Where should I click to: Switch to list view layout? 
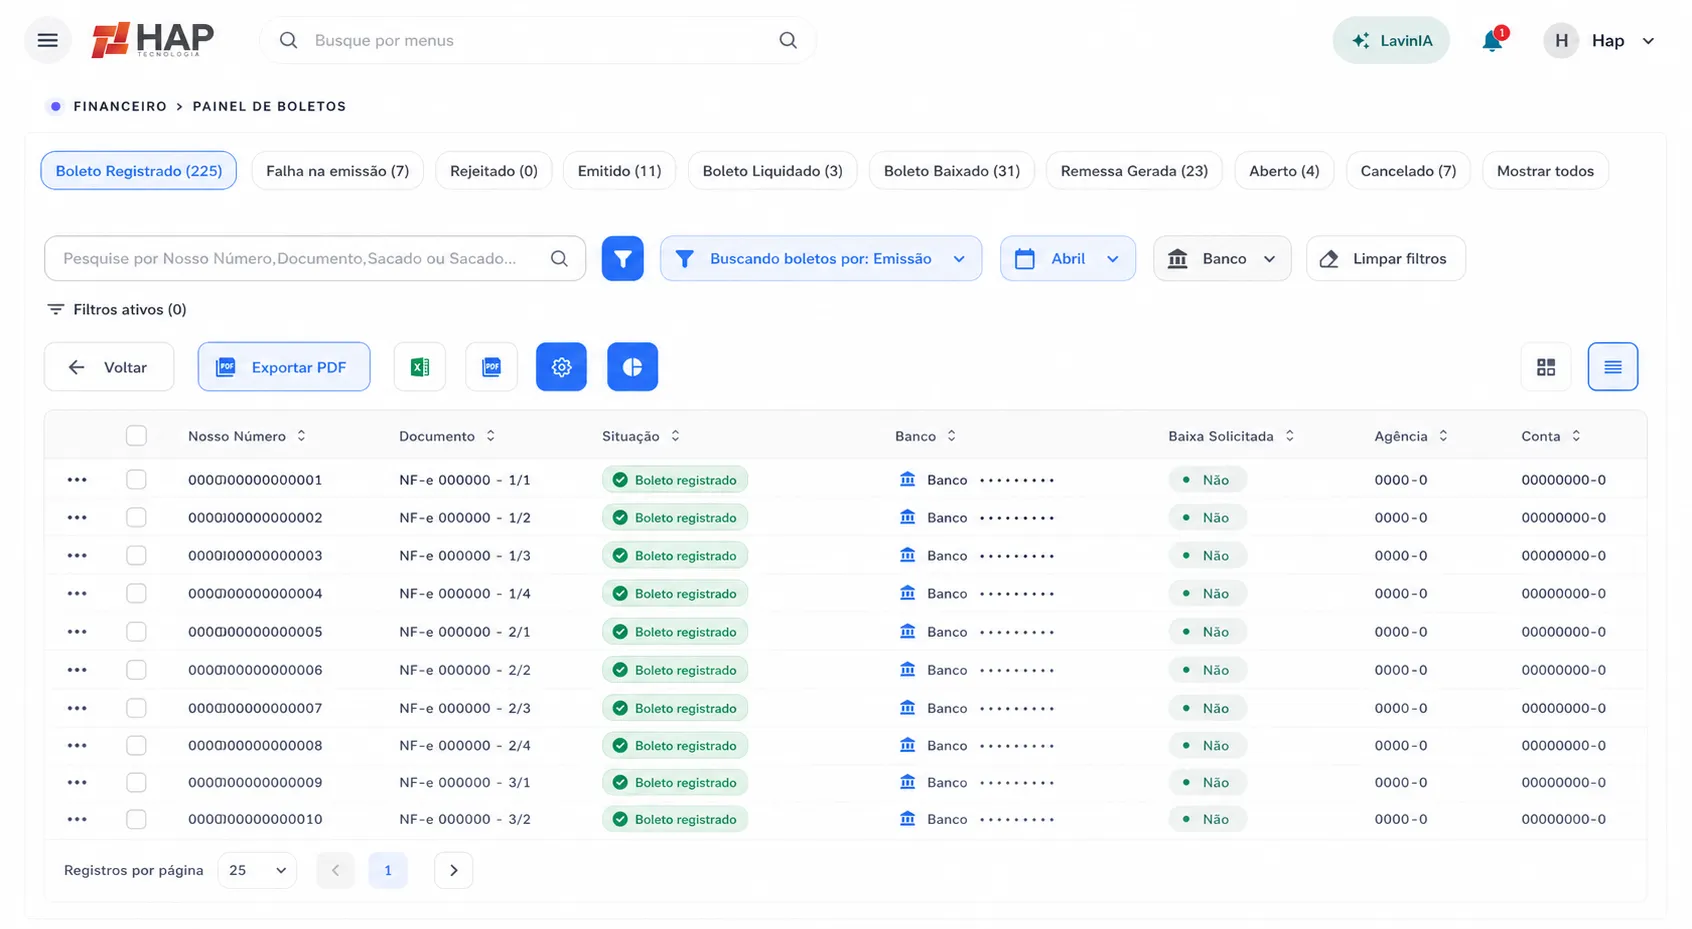click(1613, 367)
